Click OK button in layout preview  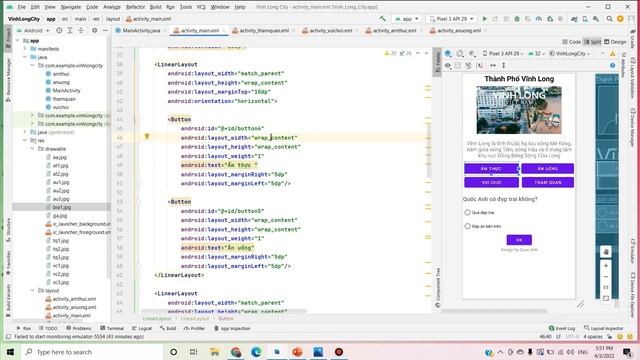[519, 240]
